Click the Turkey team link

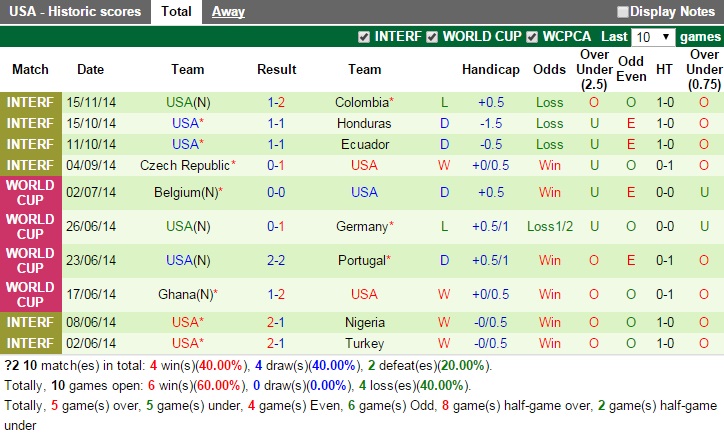[x=365, y=343]
